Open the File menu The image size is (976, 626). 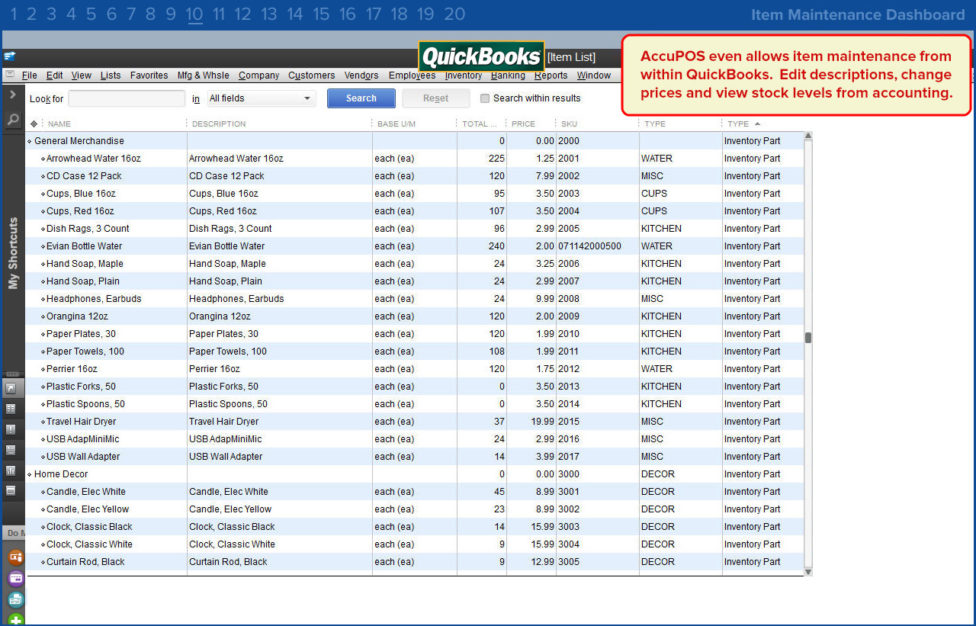click(29, 75)
